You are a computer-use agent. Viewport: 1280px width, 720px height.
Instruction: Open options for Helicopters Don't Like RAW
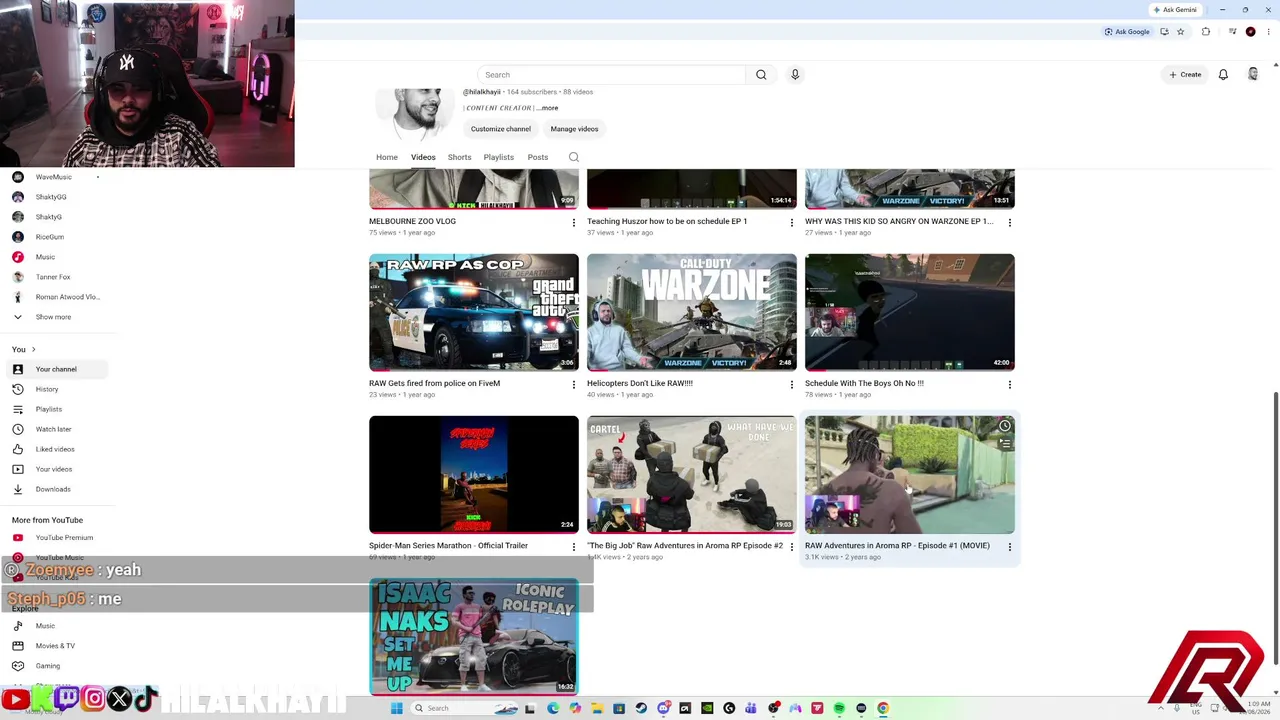(x=792, y=384)
